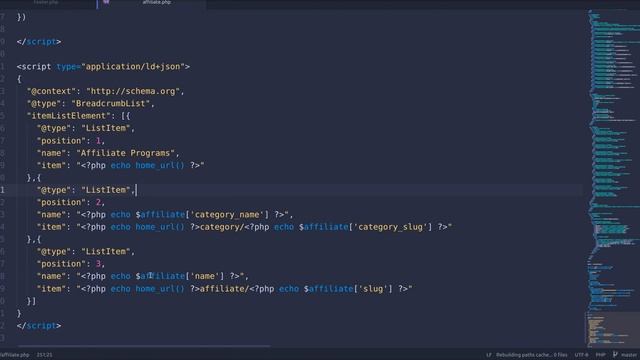Click the text "http://schema.org"
The image size is (640, 360).
(133, 91)
